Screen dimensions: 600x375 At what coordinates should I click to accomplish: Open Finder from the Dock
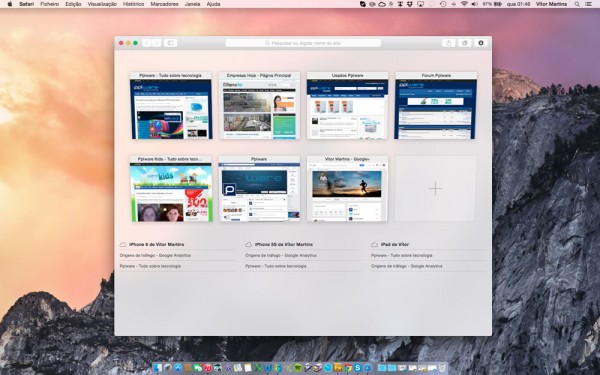click(158, 368)
